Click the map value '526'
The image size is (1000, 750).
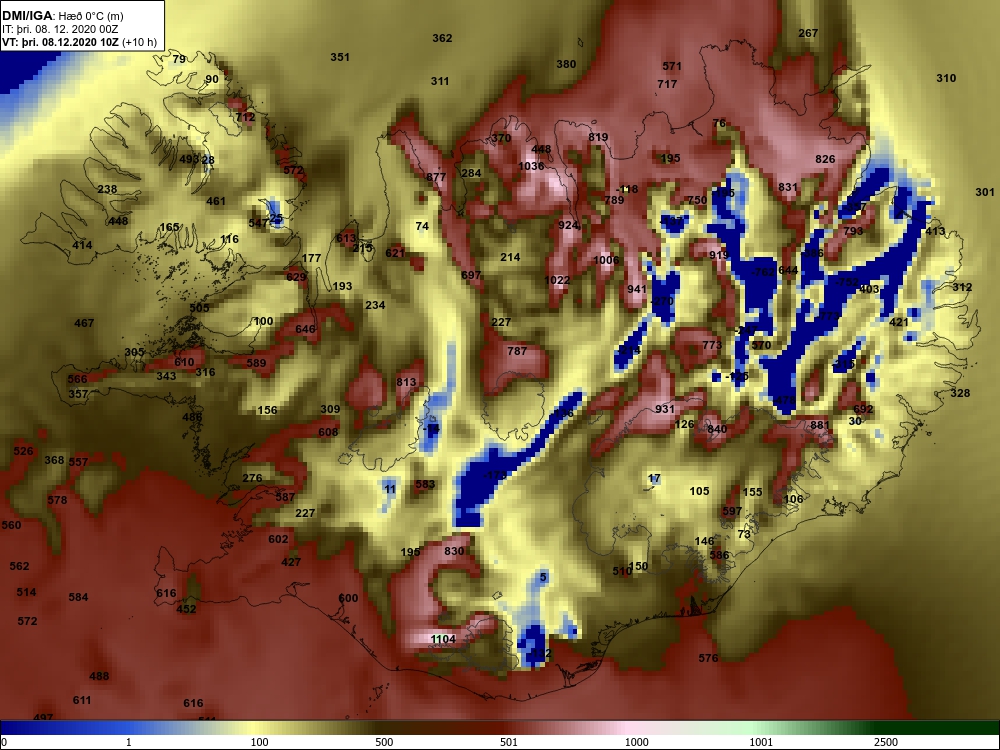pyautogui.click(x=23, y=452)
